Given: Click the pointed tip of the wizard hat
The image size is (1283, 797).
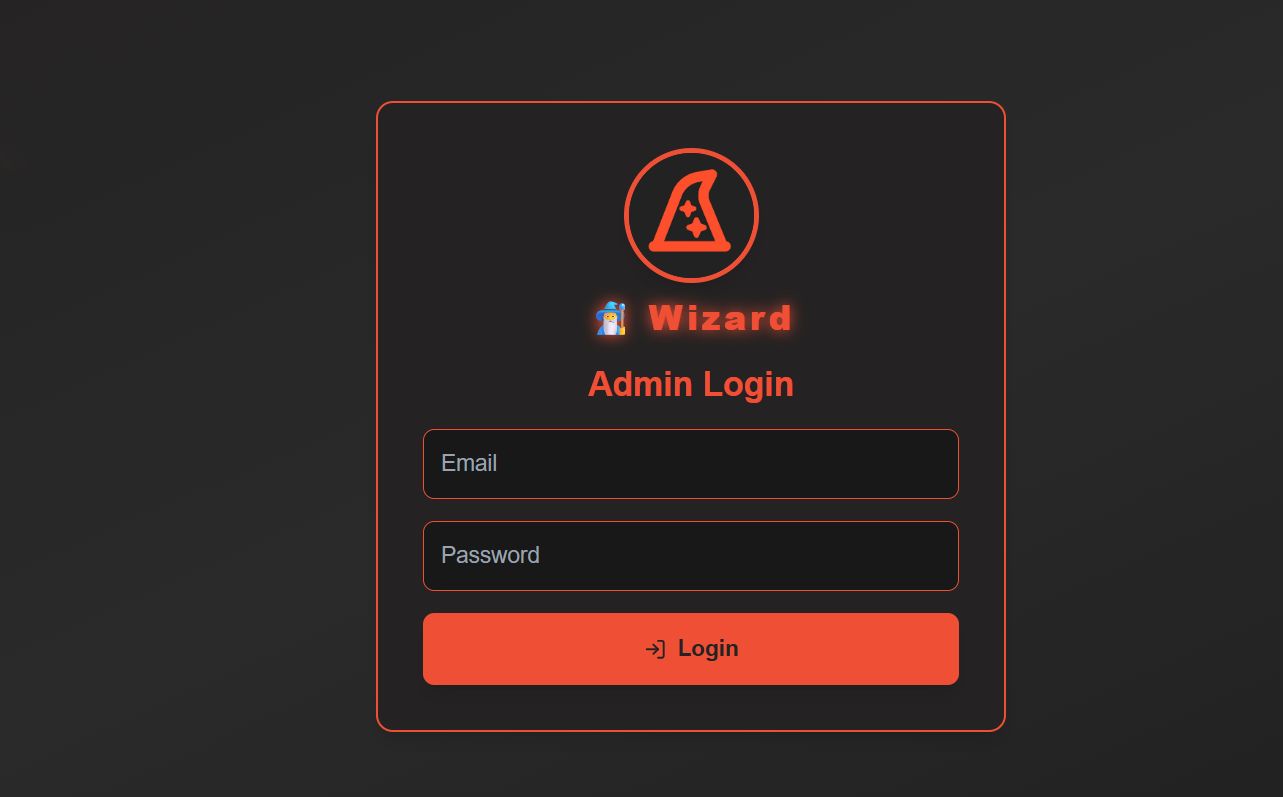Looking at the screenshot, I should [711, 175].
